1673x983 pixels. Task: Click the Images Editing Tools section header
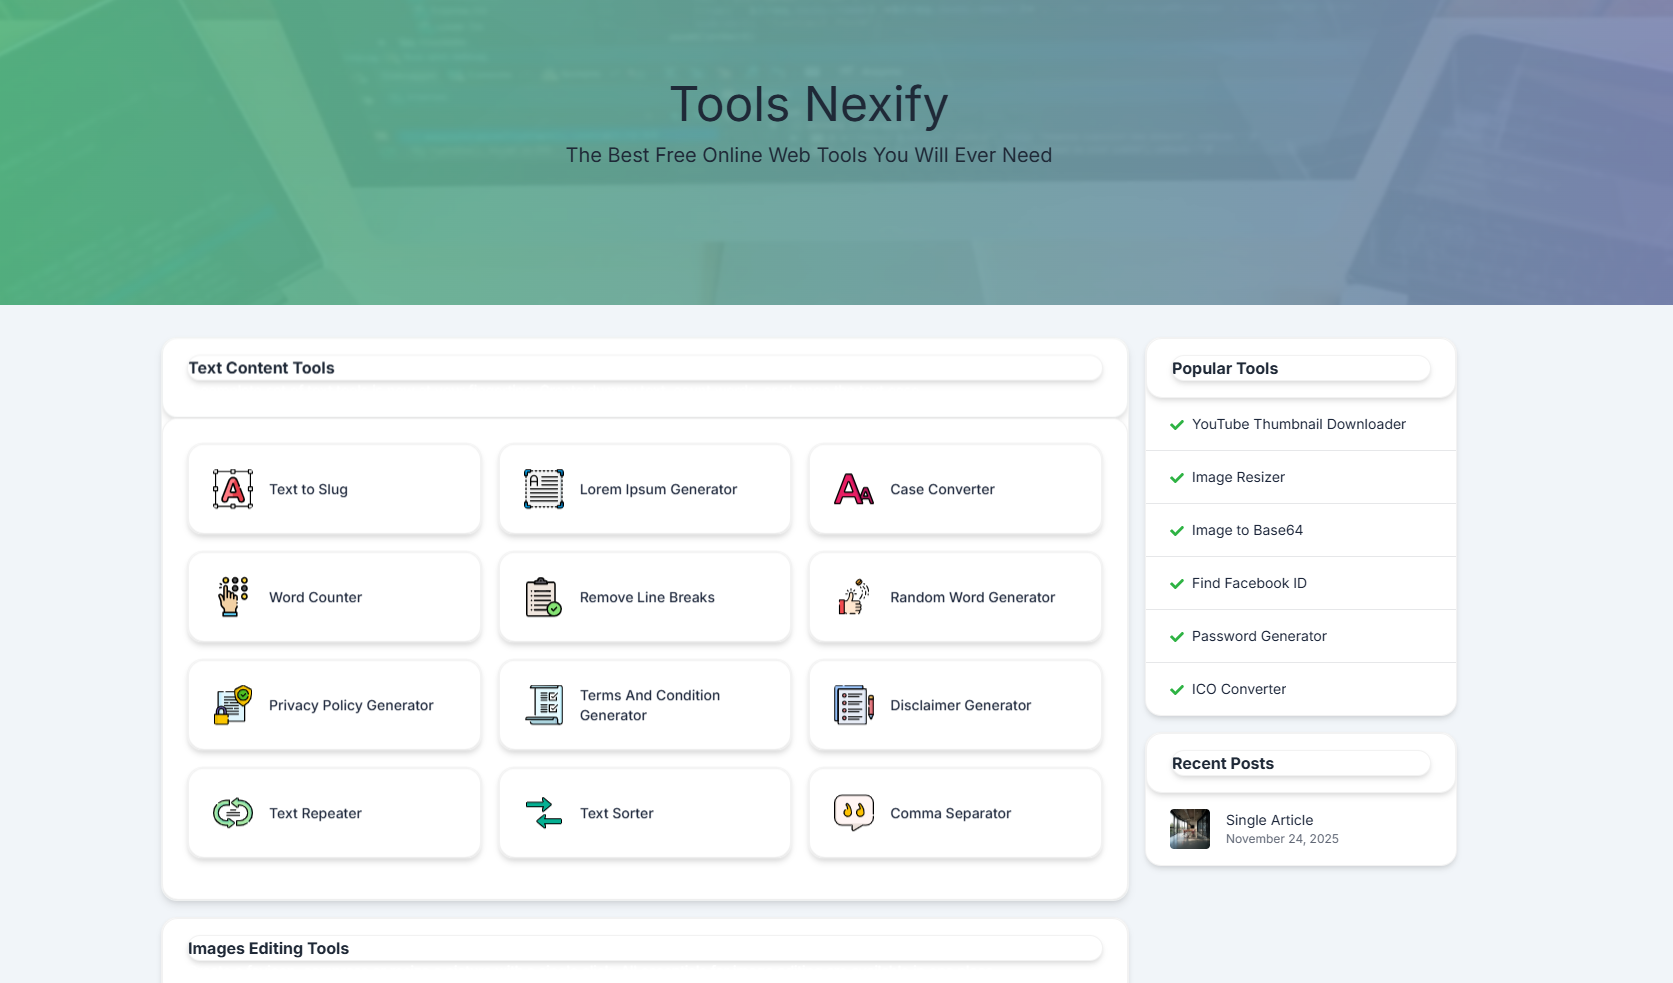268,948
